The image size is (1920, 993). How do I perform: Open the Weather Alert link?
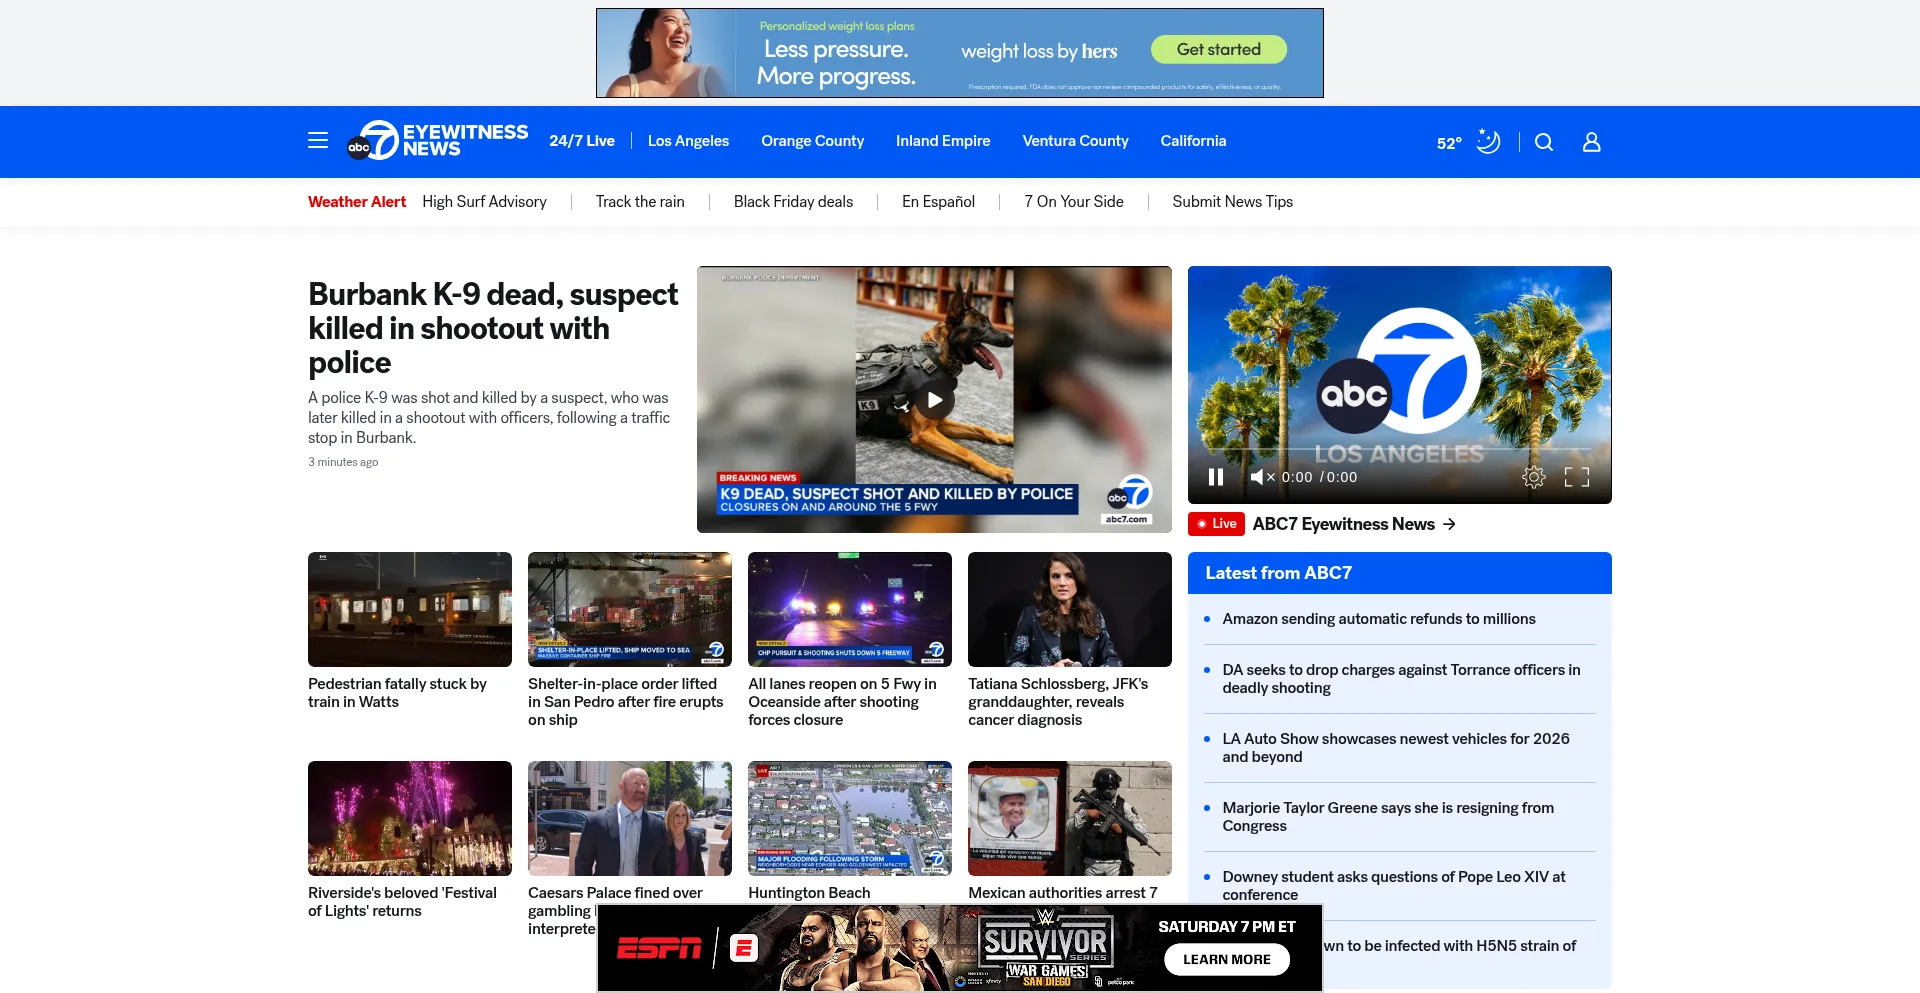(x=356, y=202)
